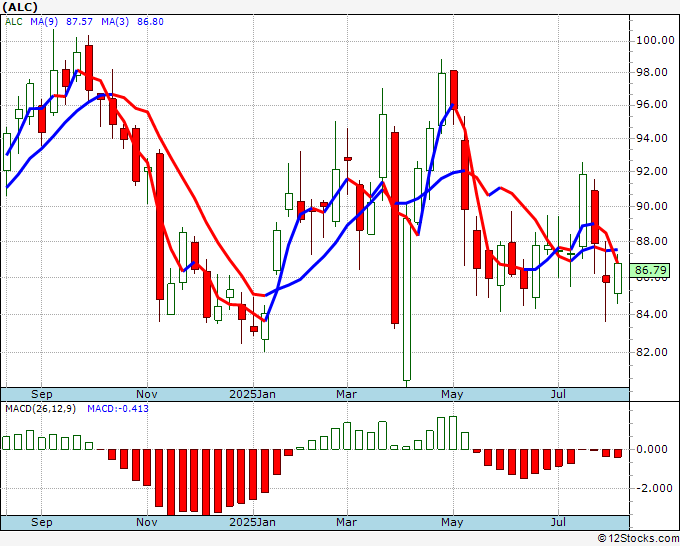The image size is (680, 546).
Task: Click the 100.00 price axis label
Action: click(655, 41)
